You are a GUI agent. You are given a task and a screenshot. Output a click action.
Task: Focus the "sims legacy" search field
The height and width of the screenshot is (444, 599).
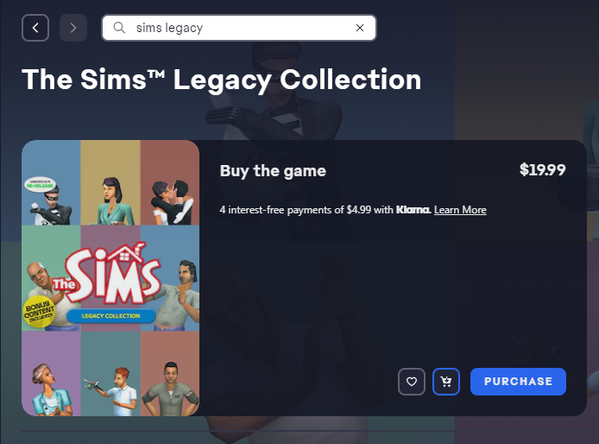pos(239,28)
